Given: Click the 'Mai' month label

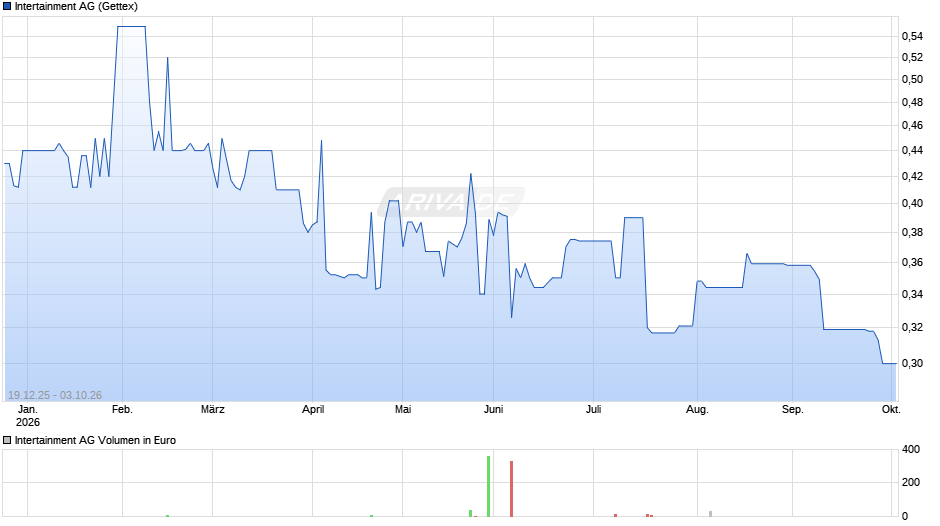Looking at the screenshot, I should pyautogui.click(x=403, y=410).
